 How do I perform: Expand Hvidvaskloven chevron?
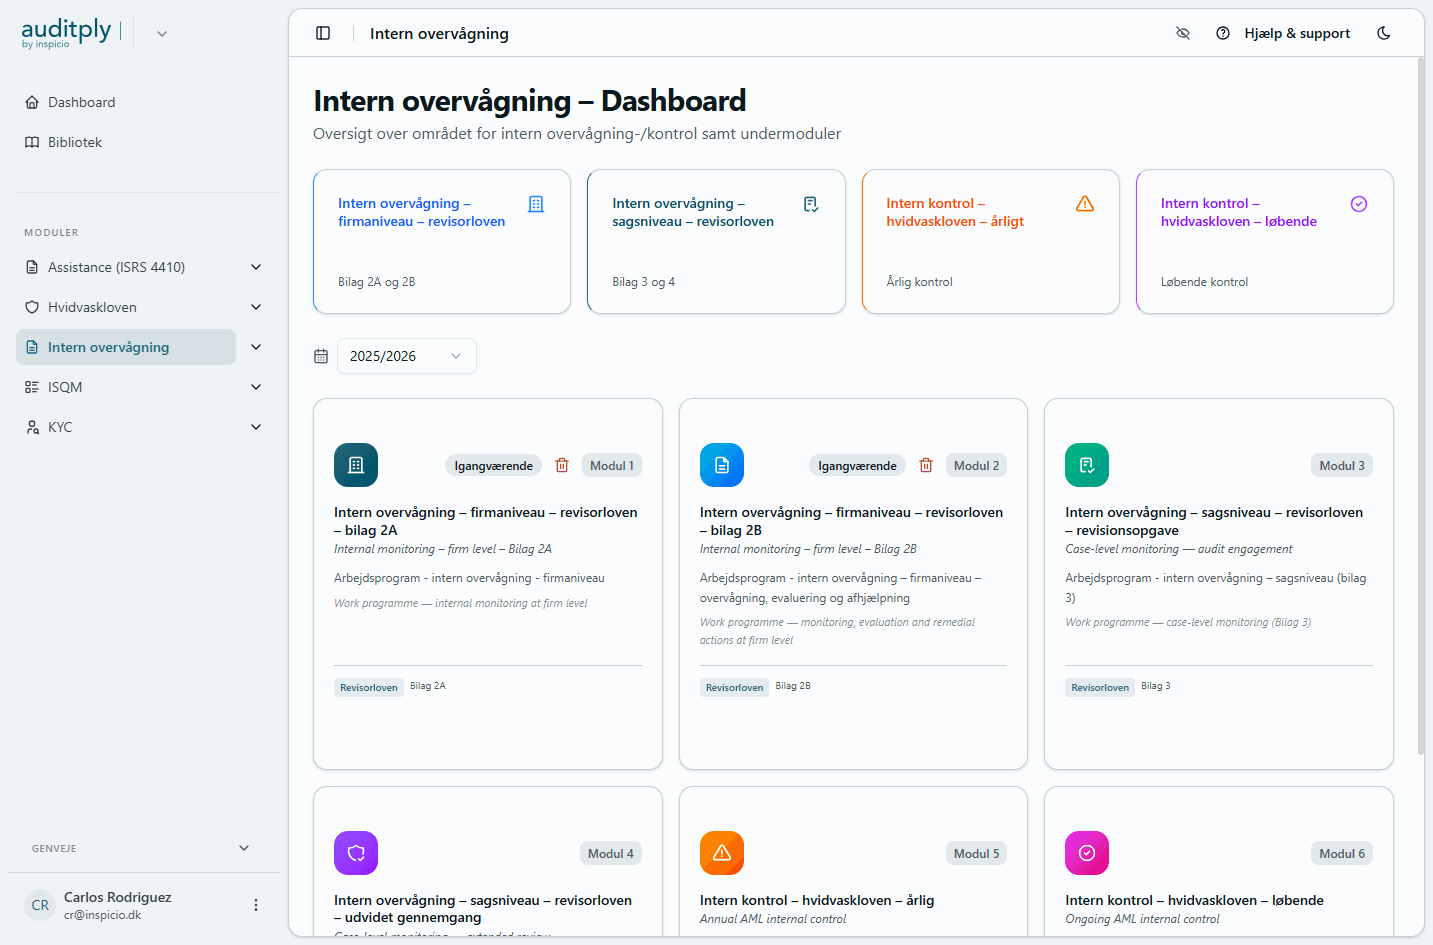[256, 307]
